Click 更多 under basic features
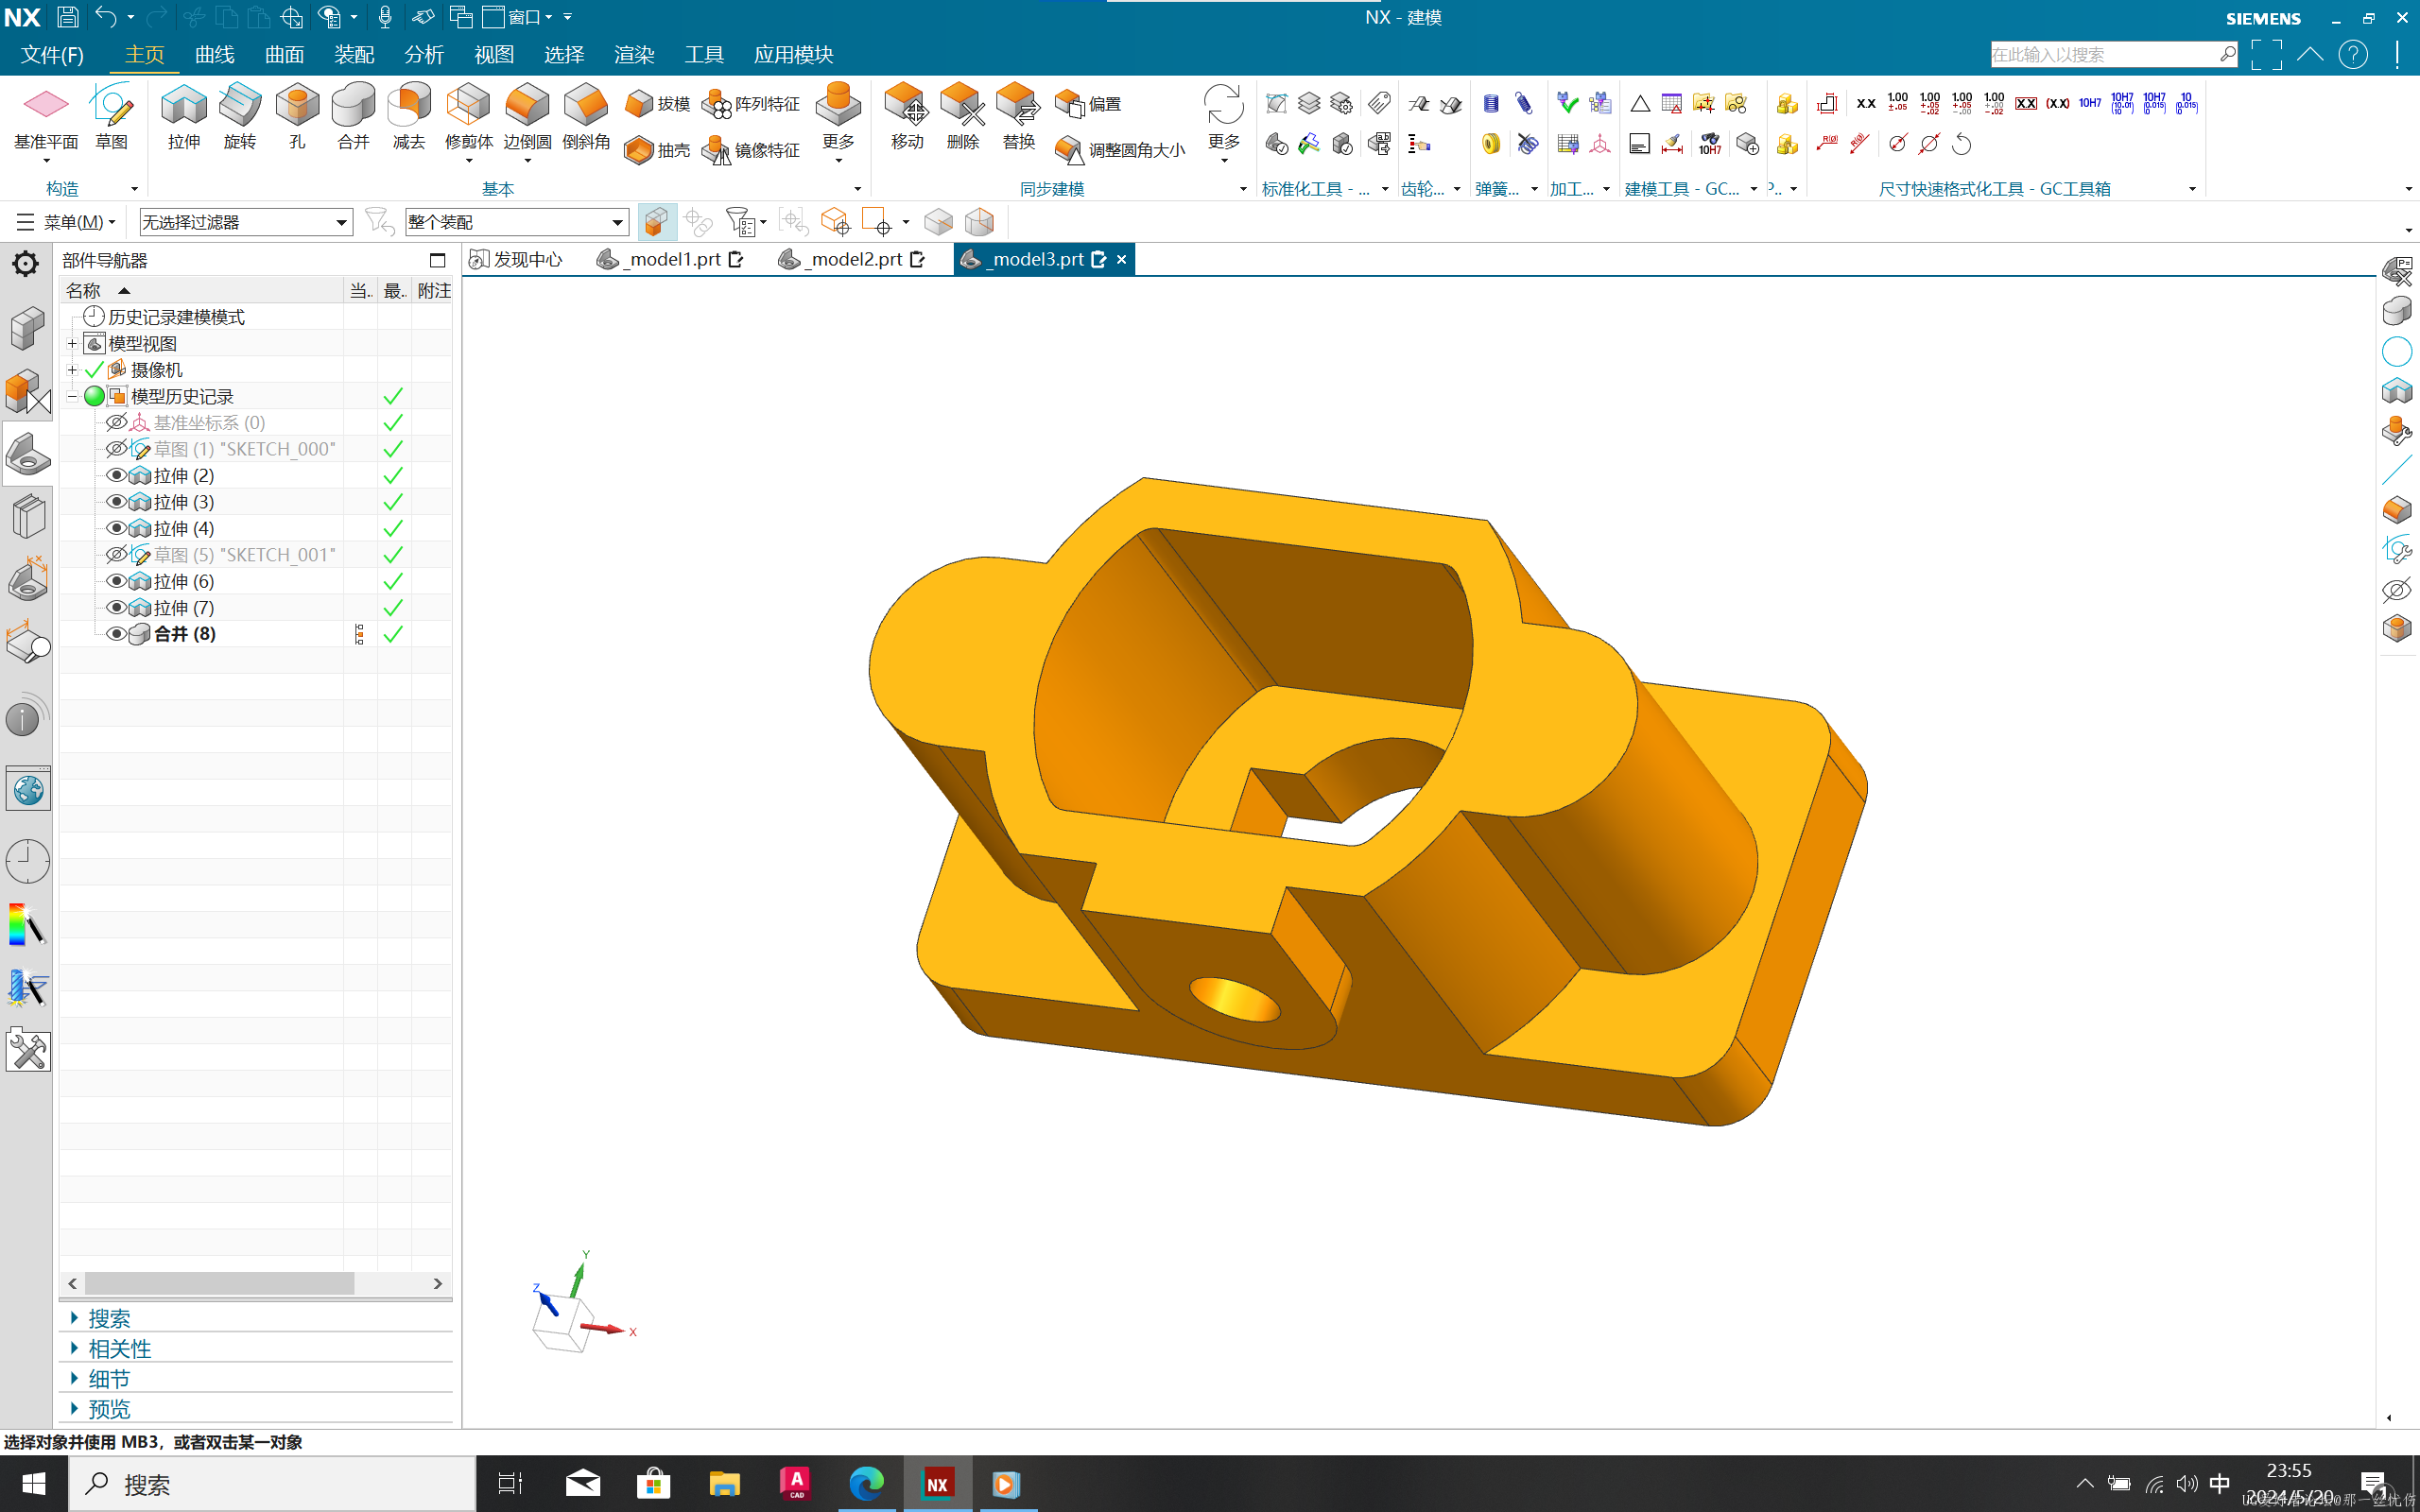This screenshot has width=2420, height=1512. pos(838,122)
